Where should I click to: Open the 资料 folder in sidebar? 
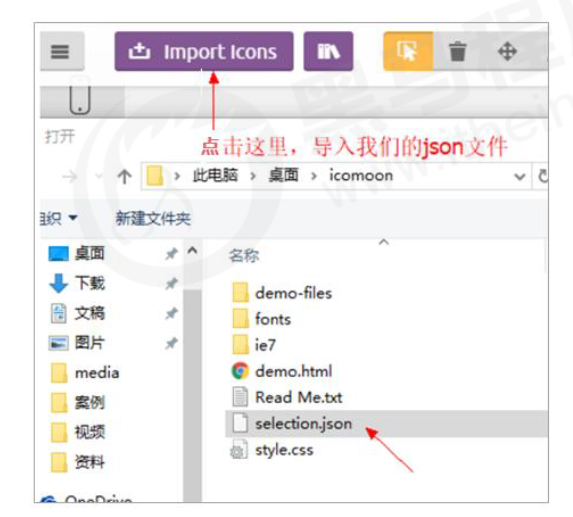[90, 462]
